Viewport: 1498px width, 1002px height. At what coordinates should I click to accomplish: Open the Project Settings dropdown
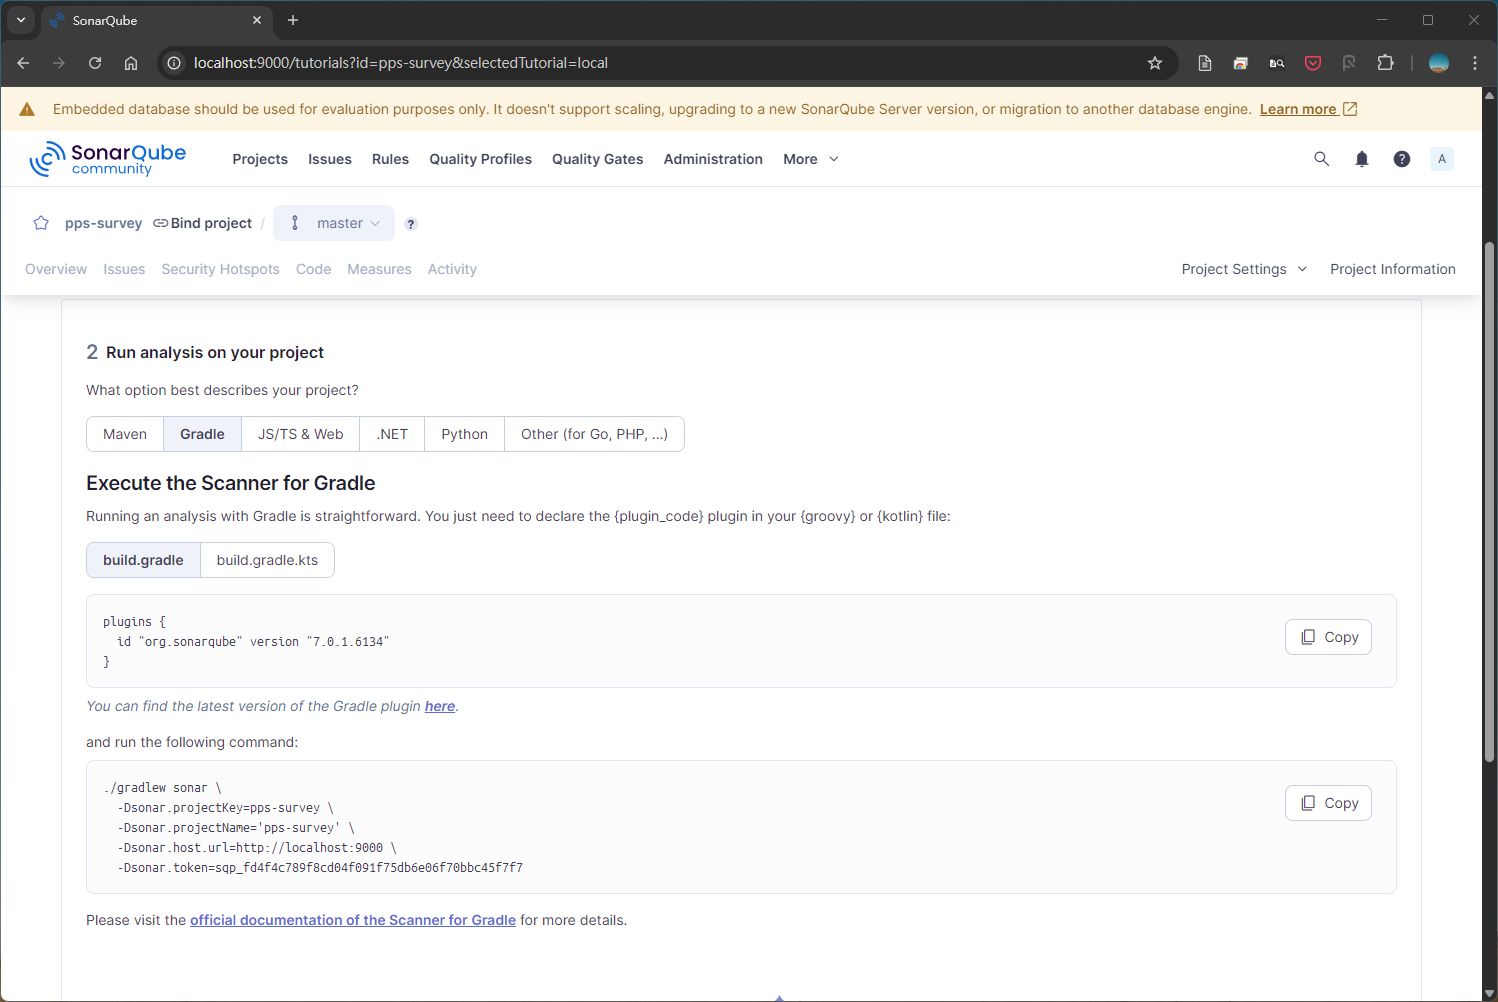coord(1243,269)
